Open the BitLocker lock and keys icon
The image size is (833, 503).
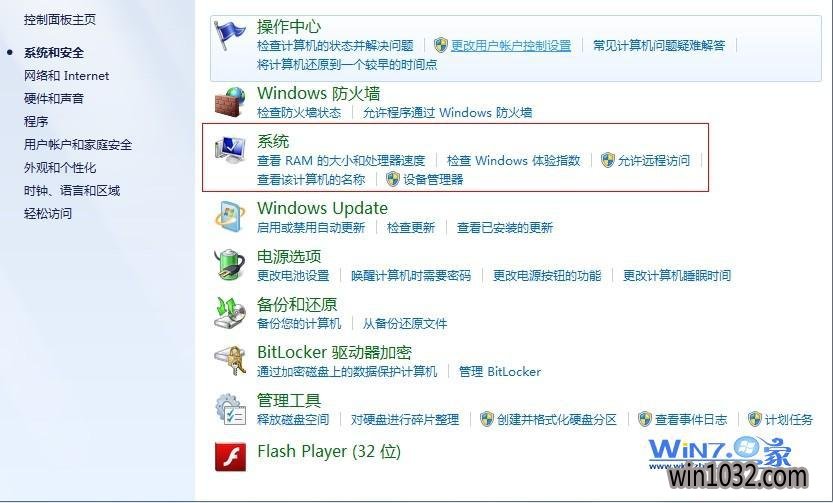click(x=230, y=361)
